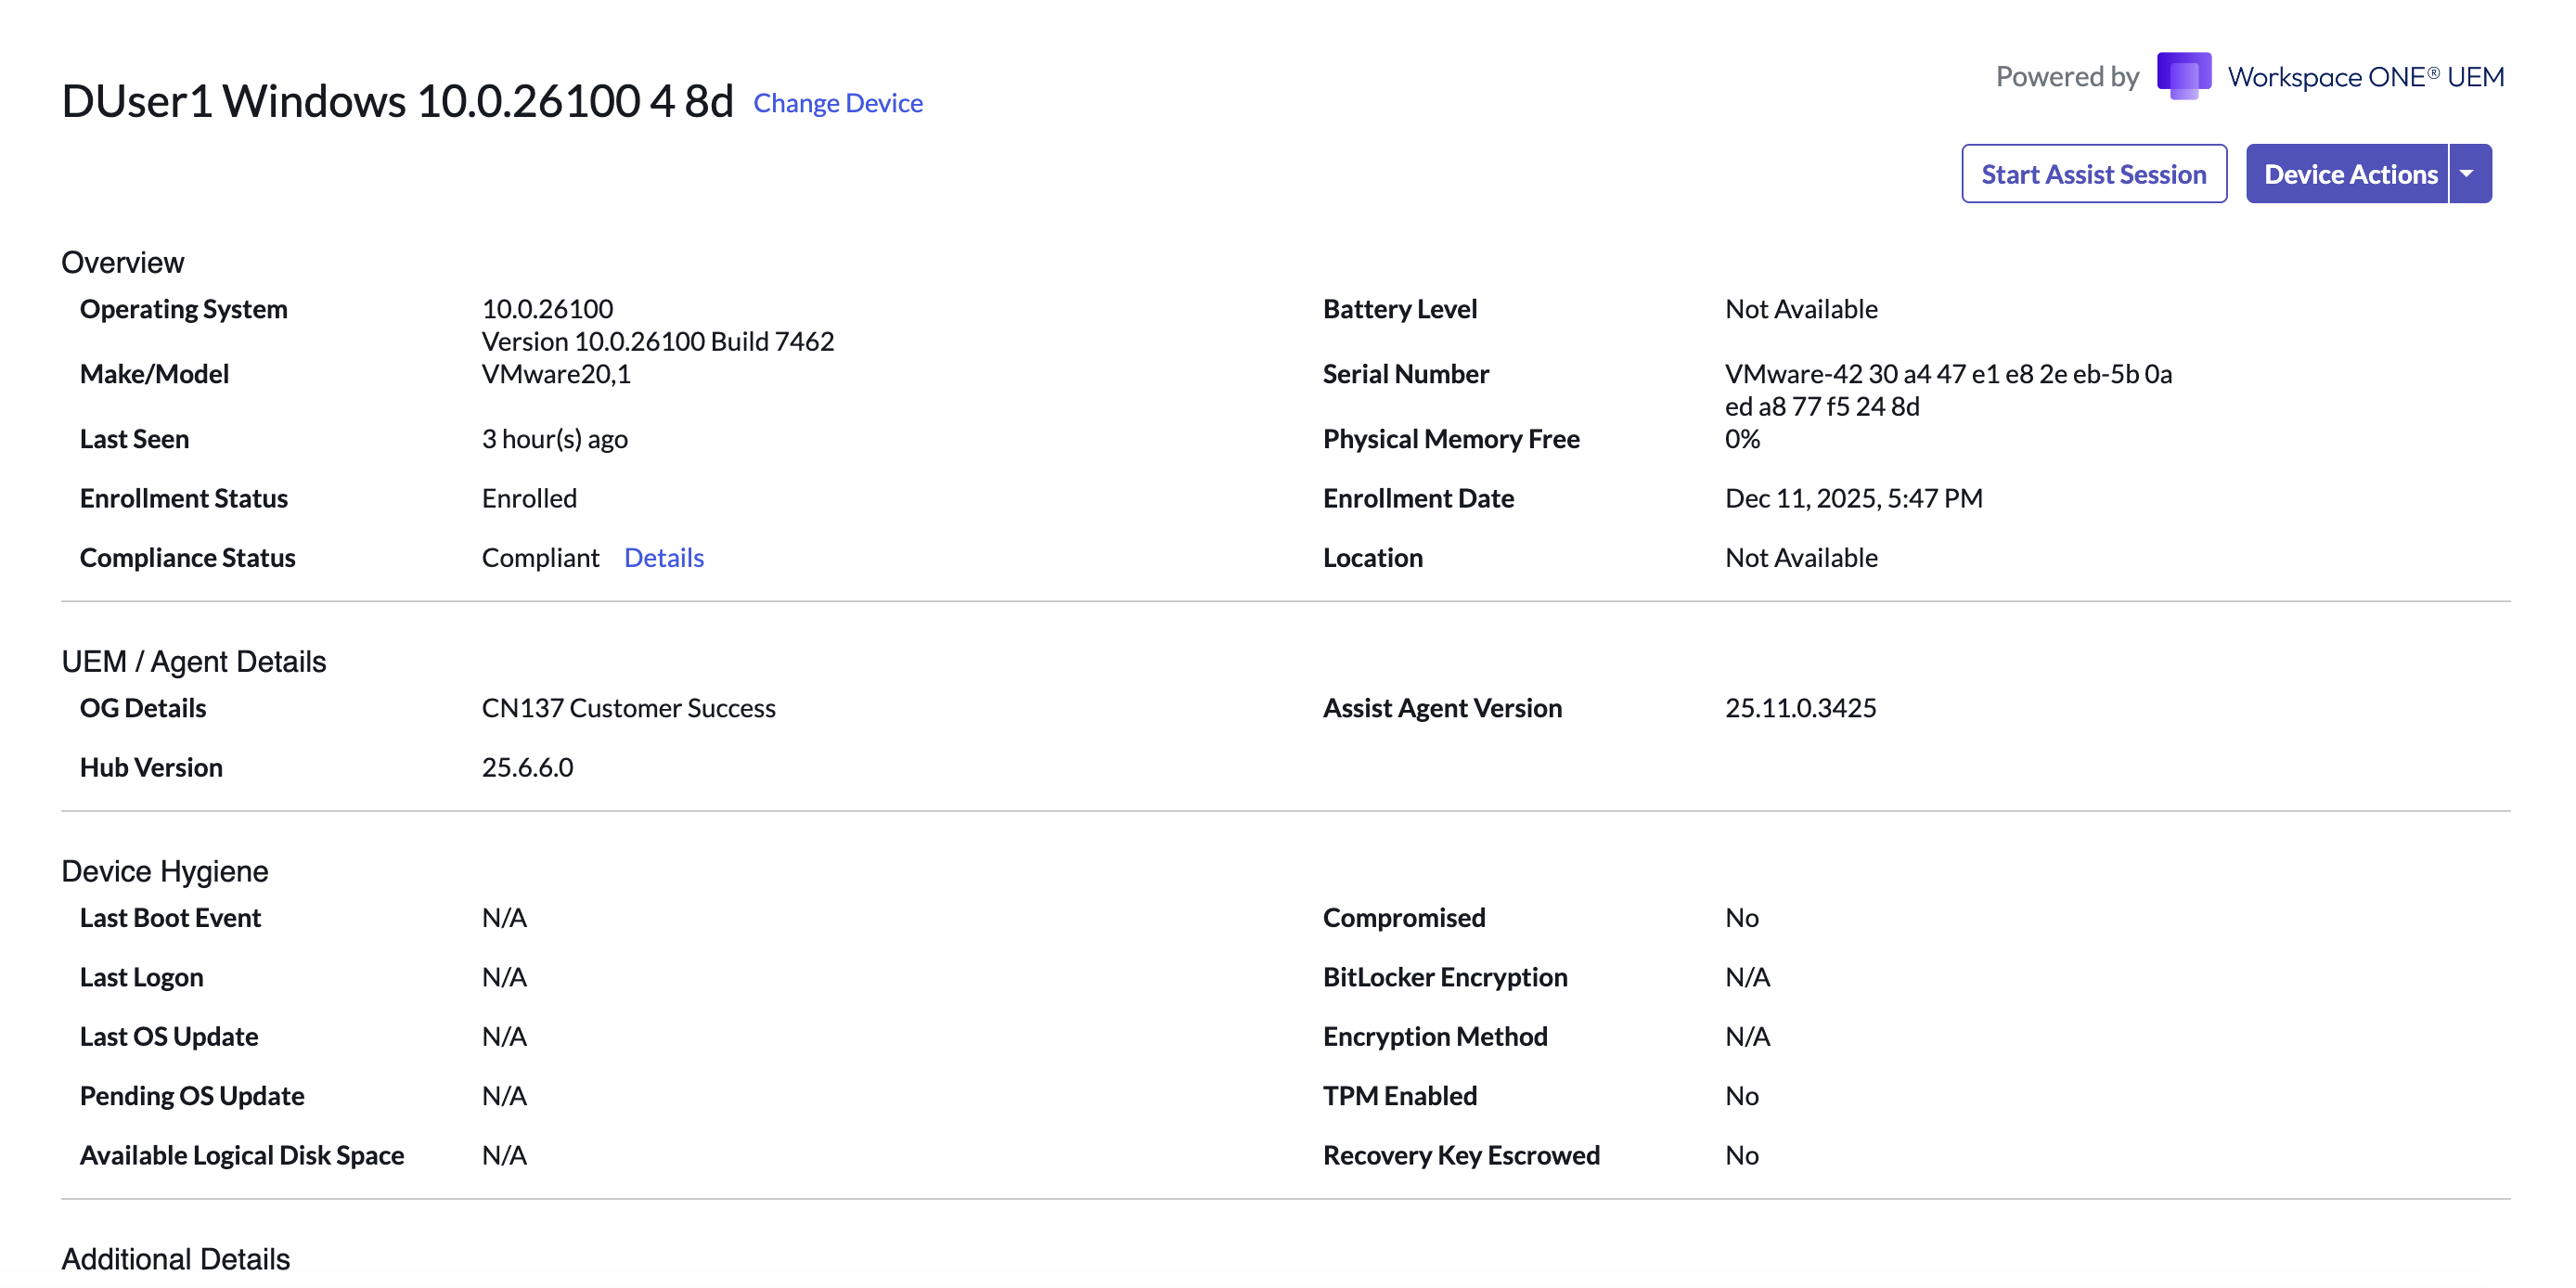Screen dimensions: 2576x1288
Task: Click the OG Details value CN137 Customer Success
Action: pyautogui.click(x=628, y=708)
